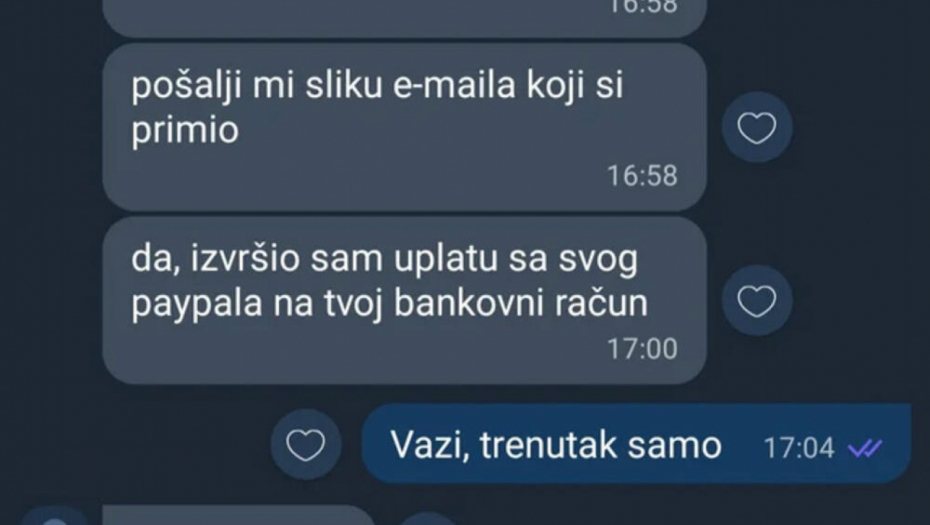Tap the cut-off incoming bubble at bottom
930x525 pixels.
tap(238, 516)
